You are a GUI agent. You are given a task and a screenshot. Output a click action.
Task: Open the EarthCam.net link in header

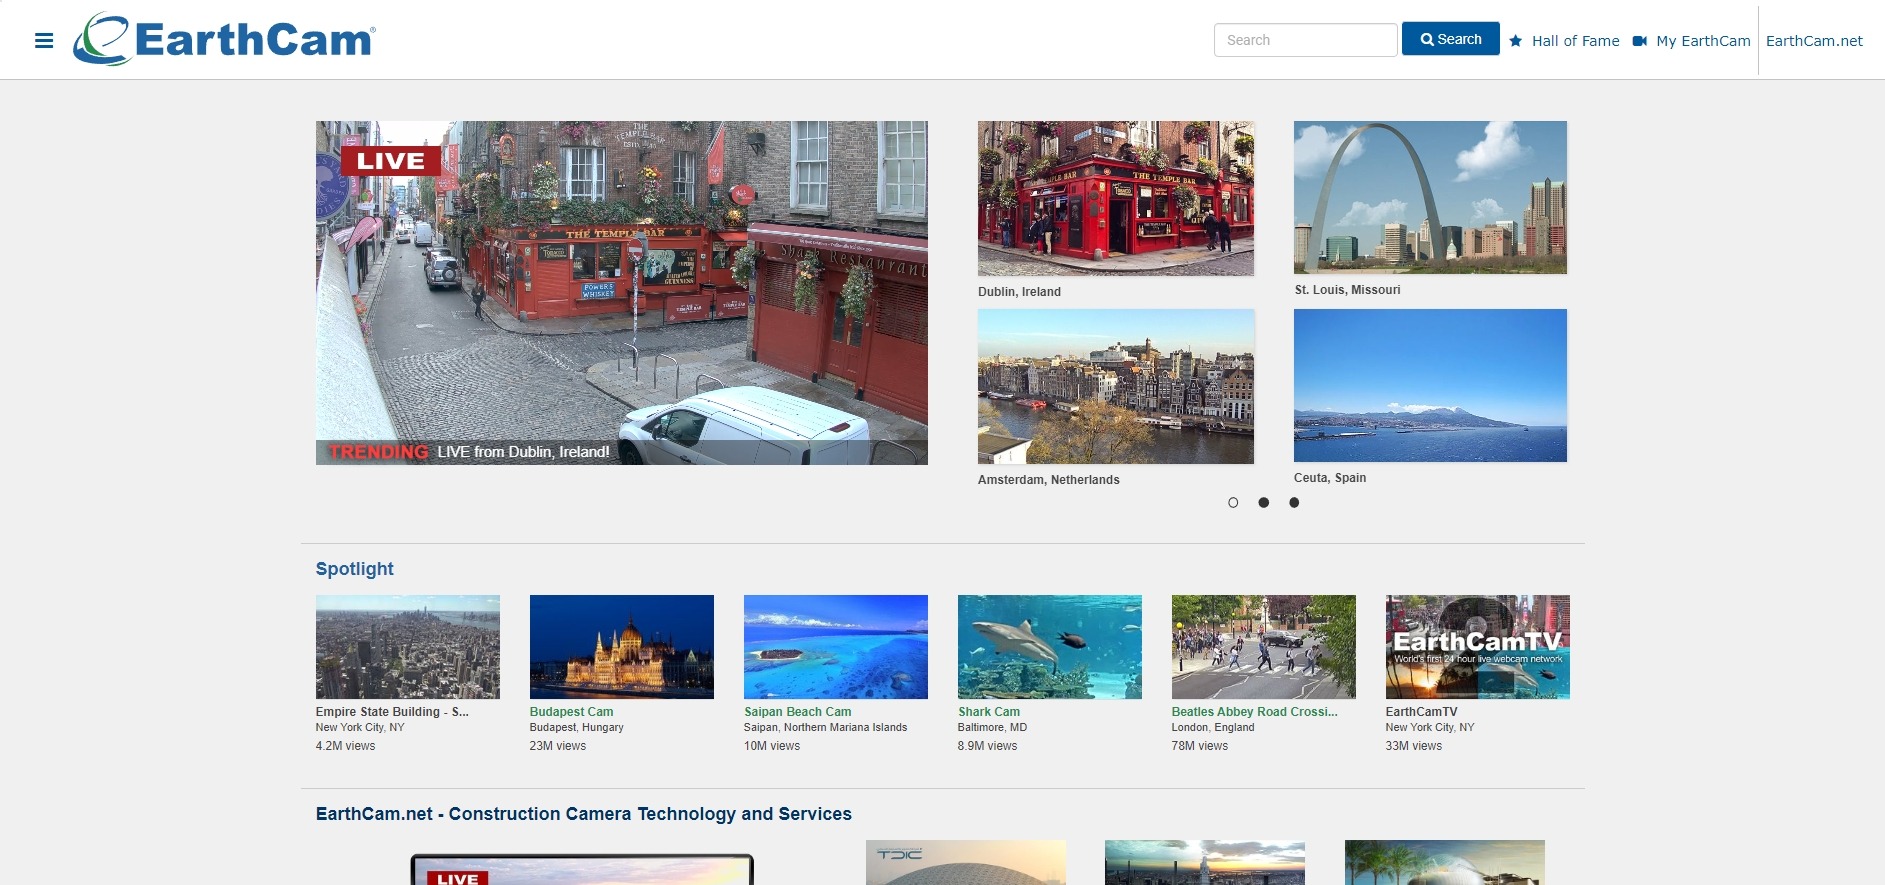click(1814, 41)
